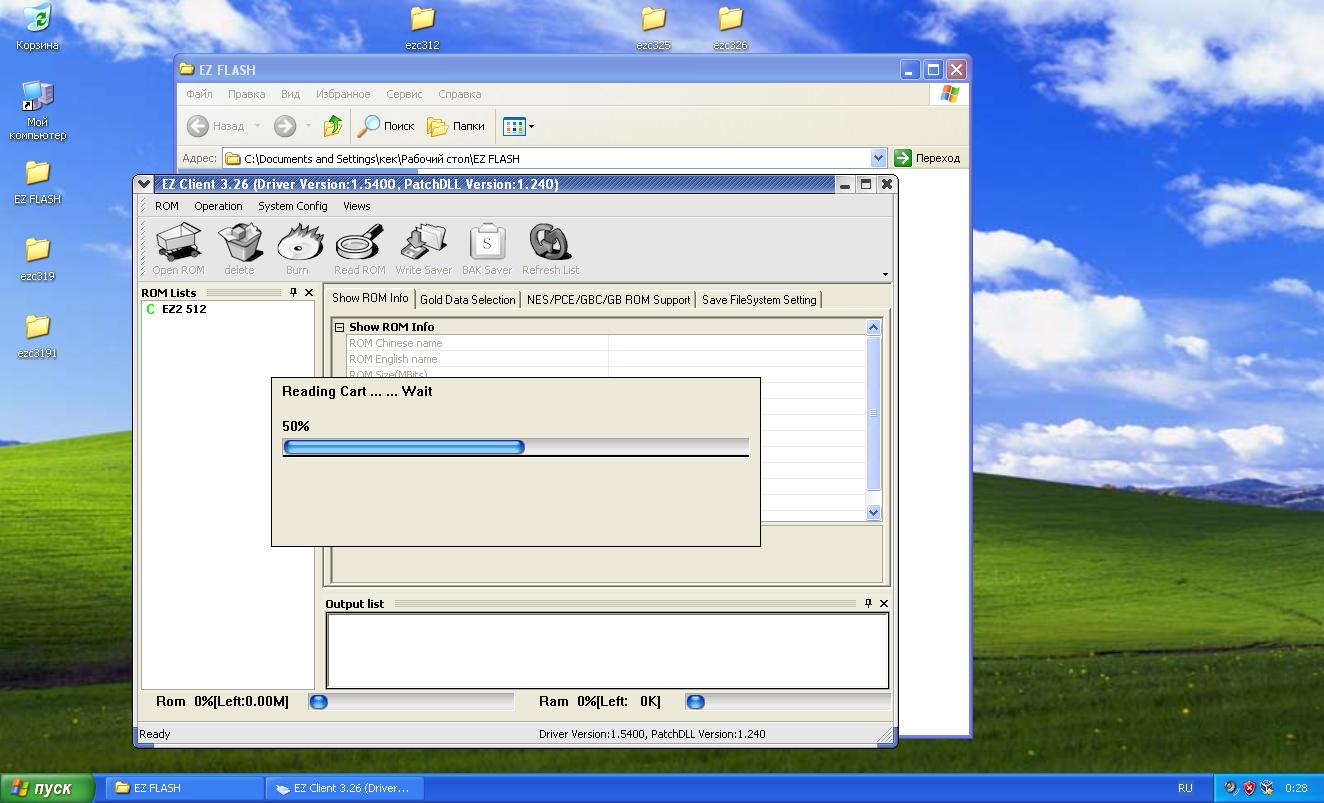
Task: Select the EZ FLASH desktop folder
Action: [37, 172]
